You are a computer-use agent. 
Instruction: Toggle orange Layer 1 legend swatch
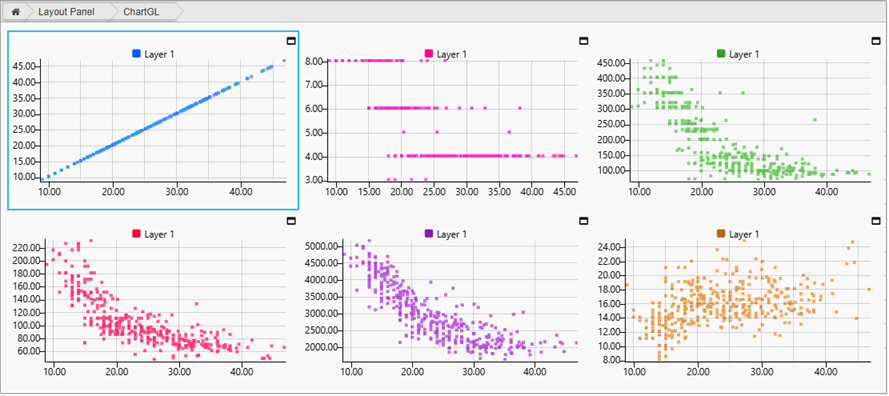(x=721, y=234)
